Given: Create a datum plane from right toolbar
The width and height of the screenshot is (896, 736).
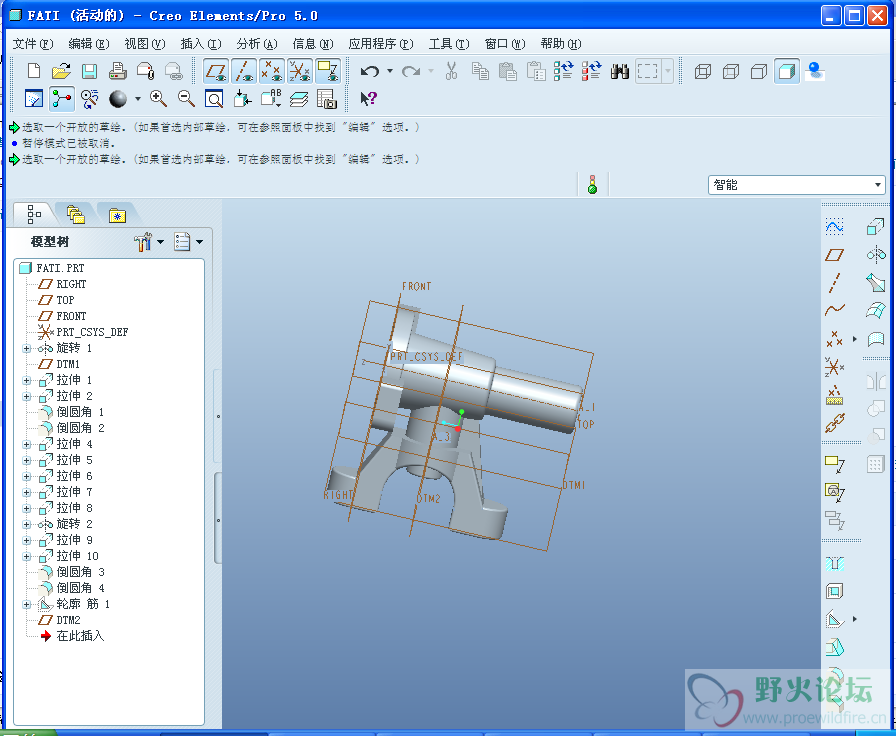Looking at the screenshot, I should [834, 255].
